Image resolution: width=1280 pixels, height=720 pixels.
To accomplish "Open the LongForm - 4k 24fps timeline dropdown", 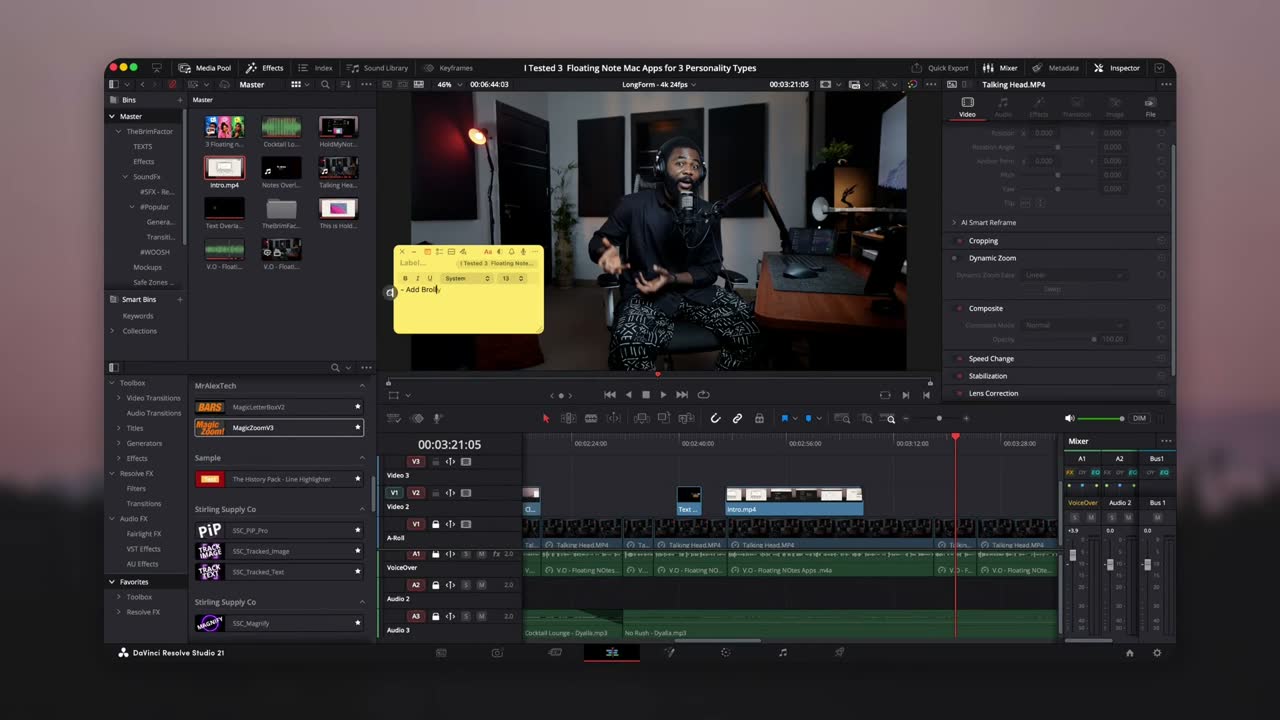I will pyautogui.click(x=659, y=84).
